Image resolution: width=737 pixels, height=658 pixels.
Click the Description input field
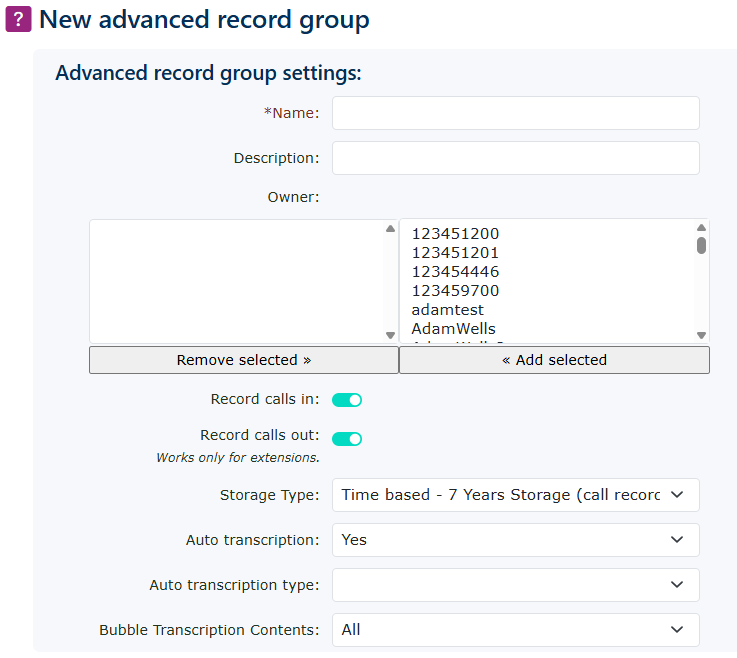tap(515, 158)
